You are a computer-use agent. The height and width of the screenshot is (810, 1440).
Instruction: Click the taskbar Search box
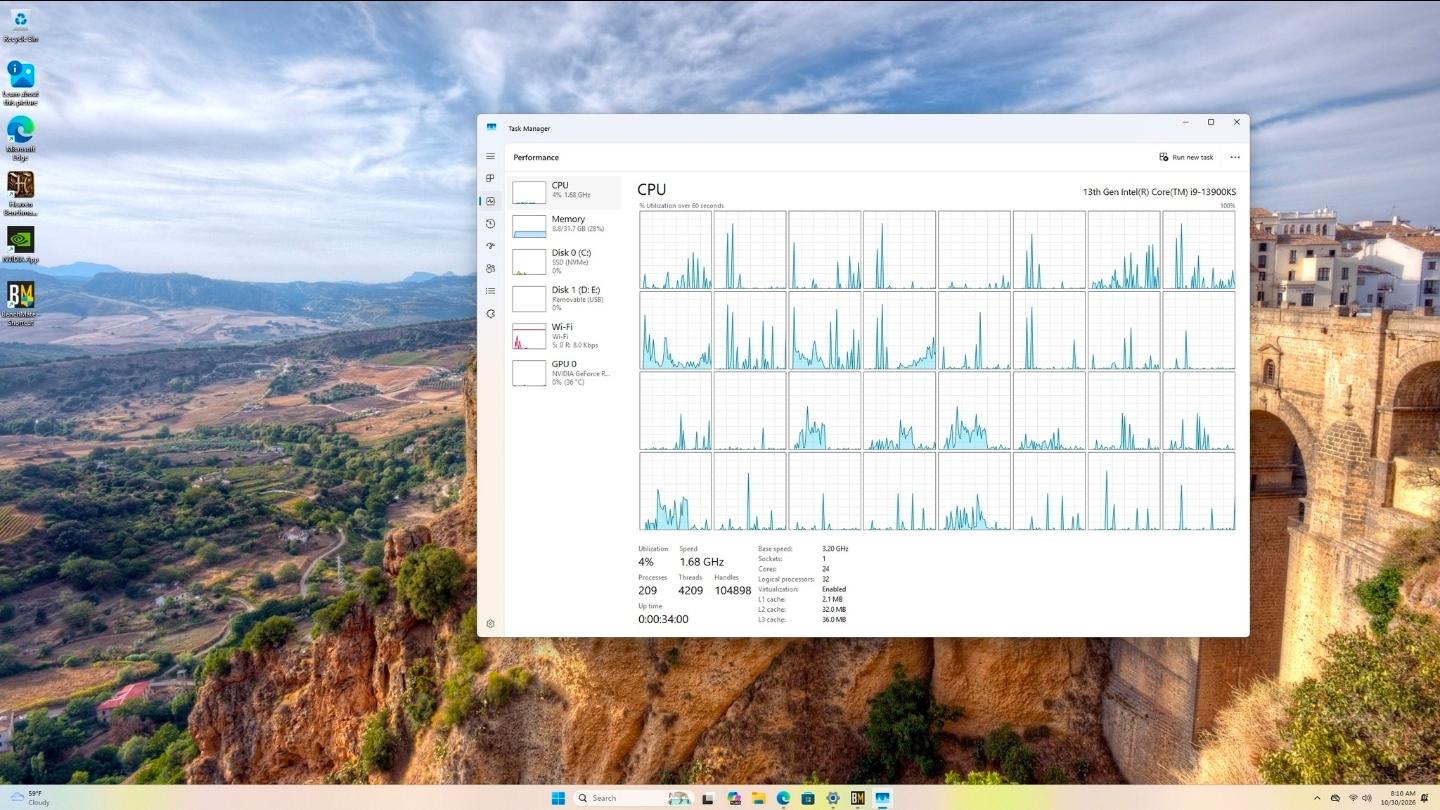tap(634, 798)
